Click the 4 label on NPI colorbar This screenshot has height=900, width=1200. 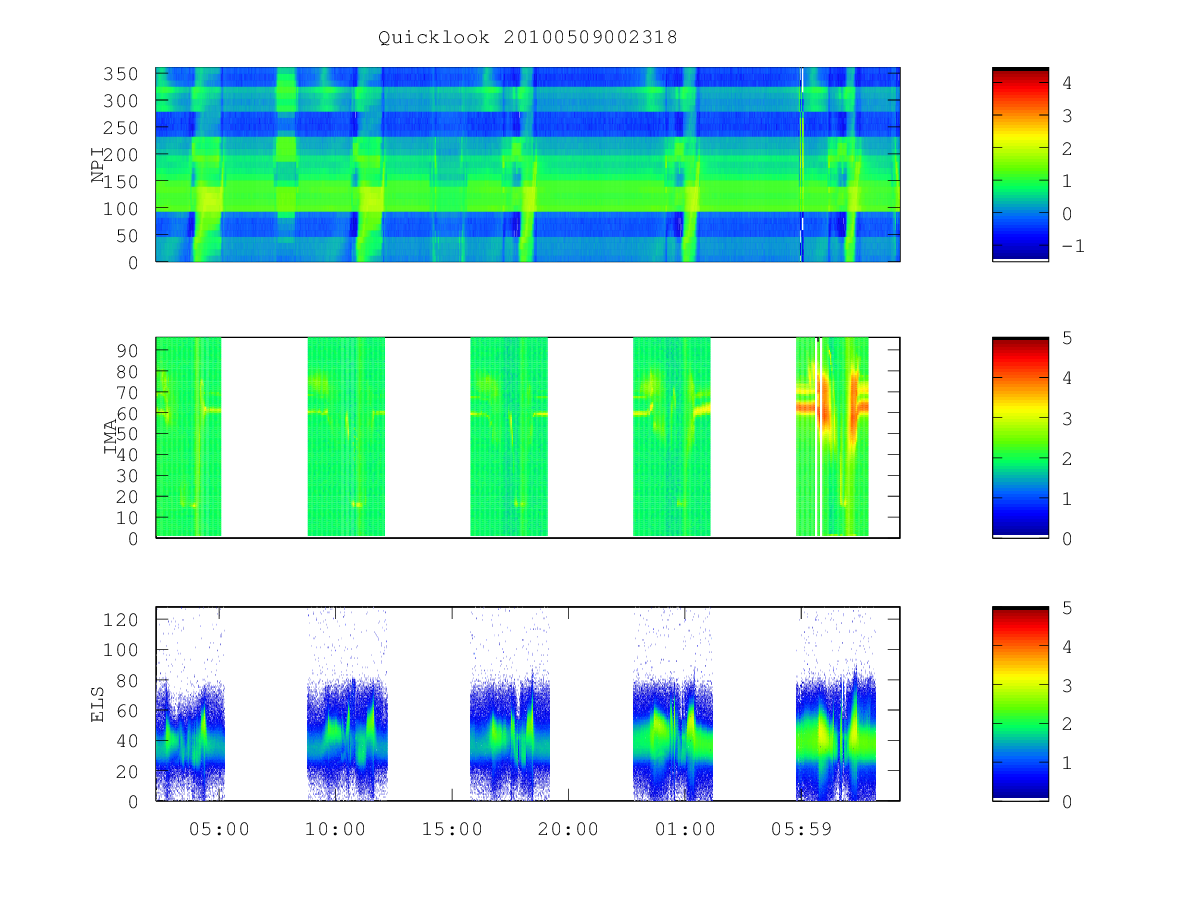tap(1067, 84)
